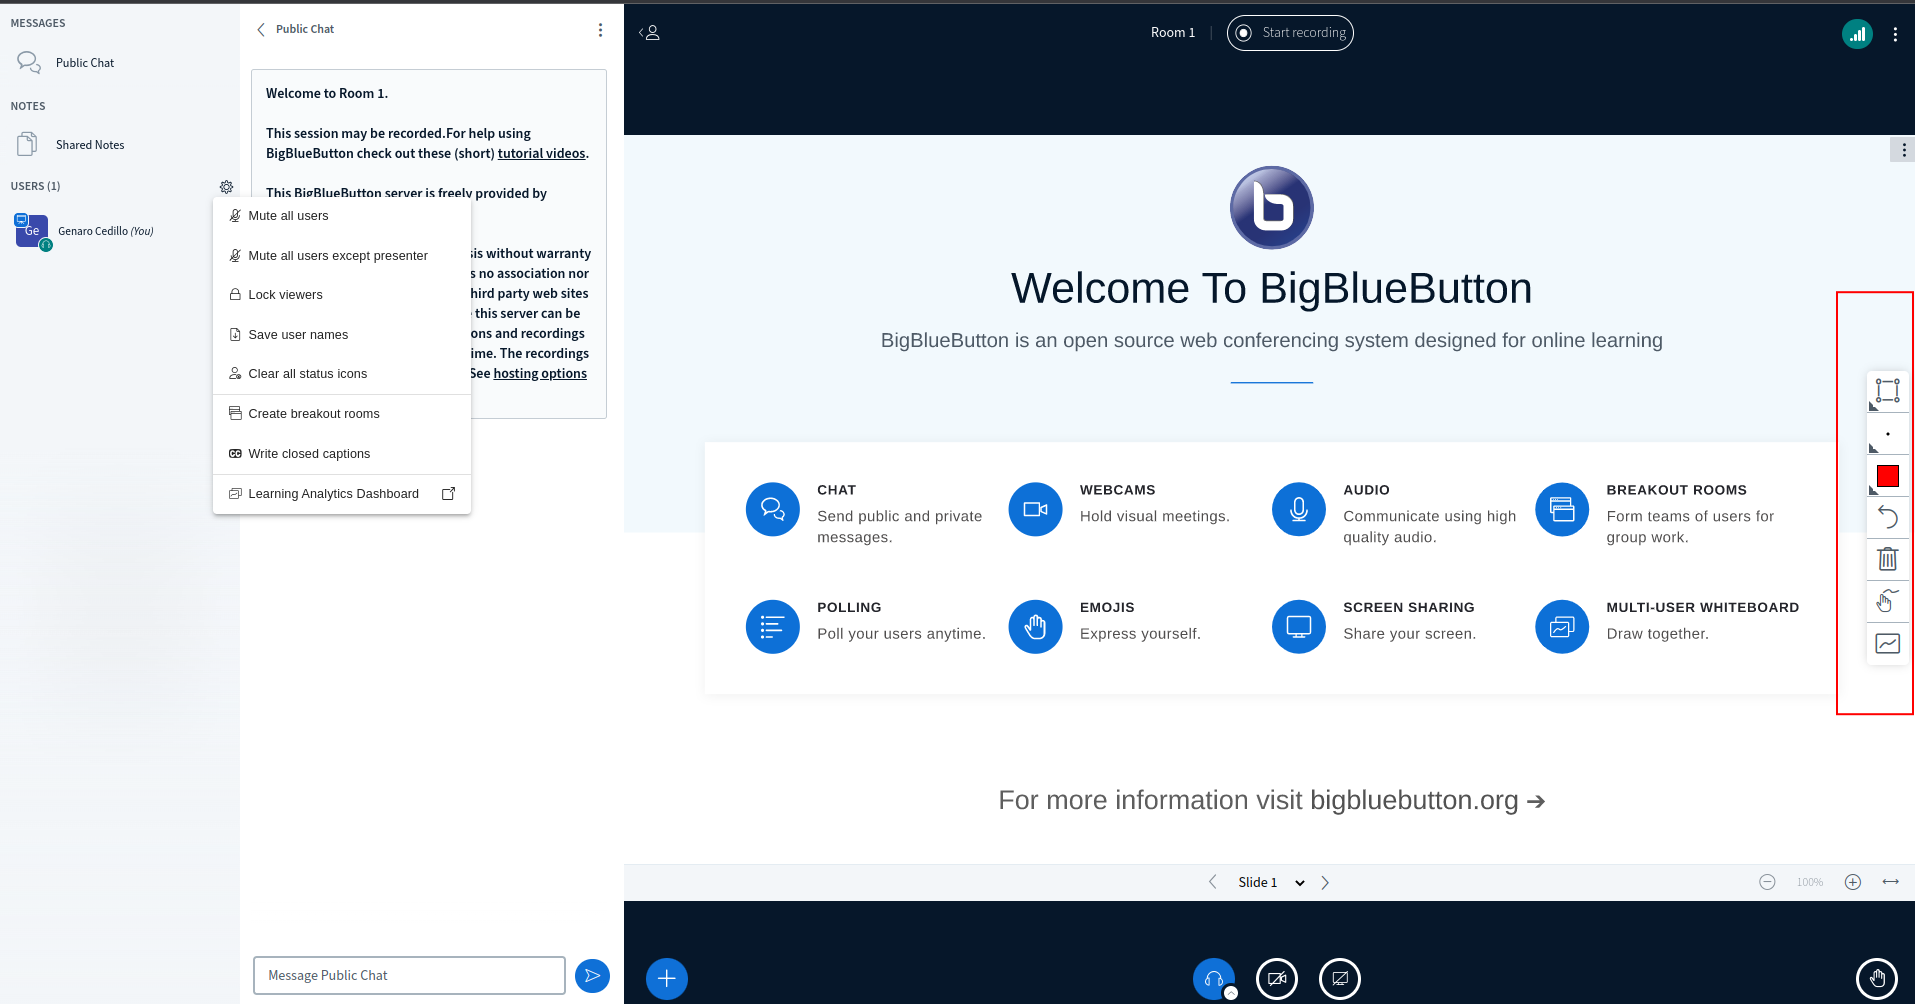
Task: Choose Mute all users except presenter
Action: click(342, 256)
